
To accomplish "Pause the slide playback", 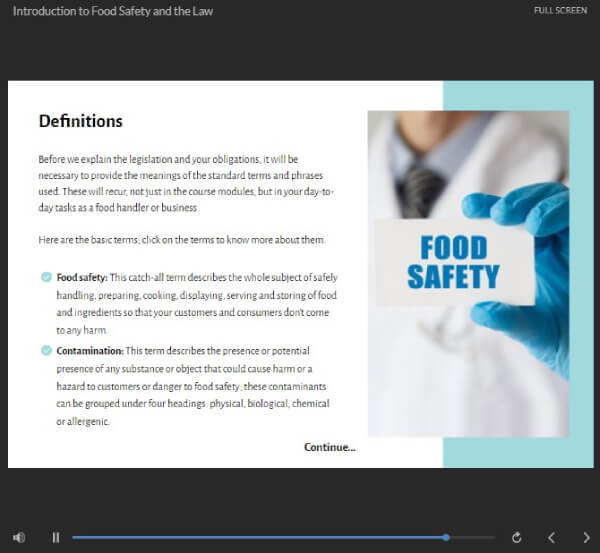I will click(56, 537).
